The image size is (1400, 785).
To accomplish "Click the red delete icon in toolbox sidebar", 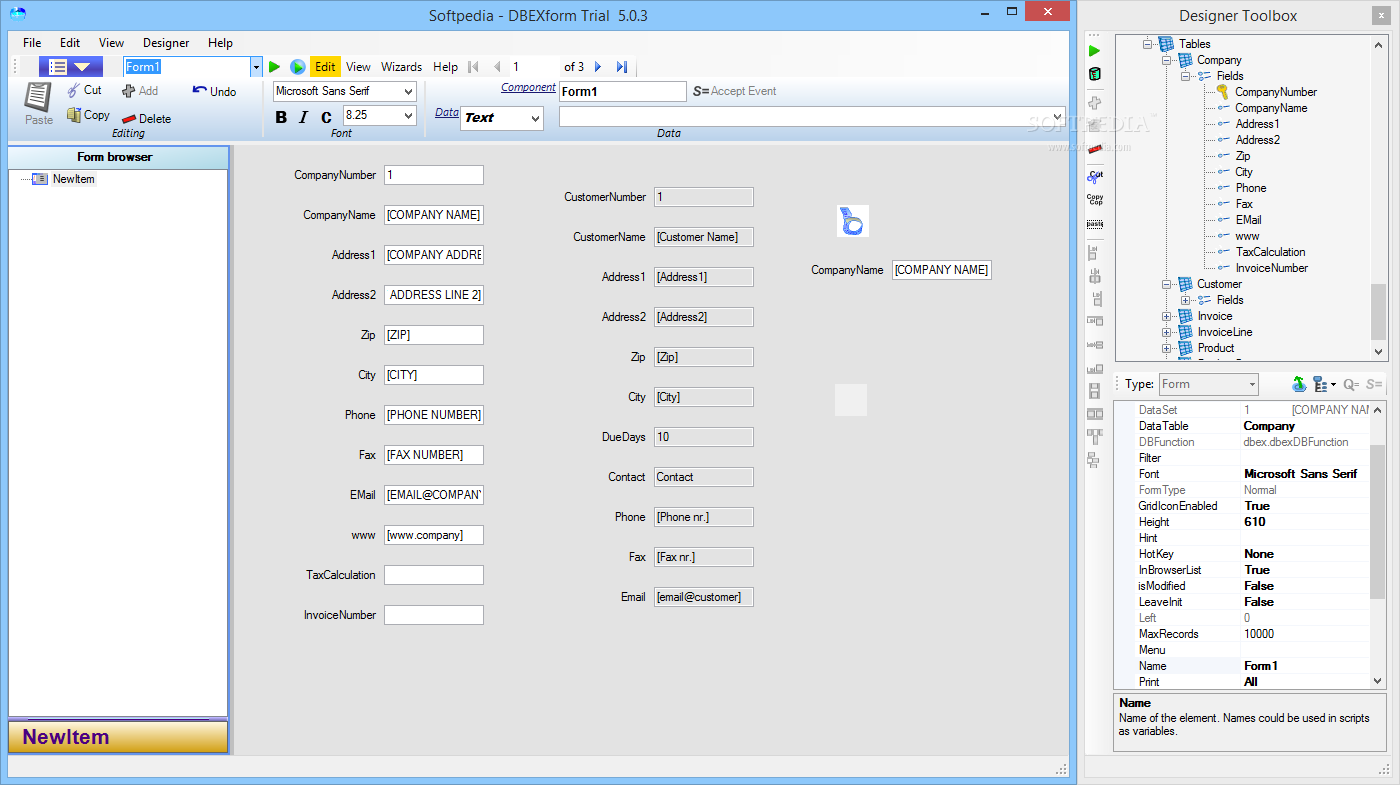I will pos(1094,149).
